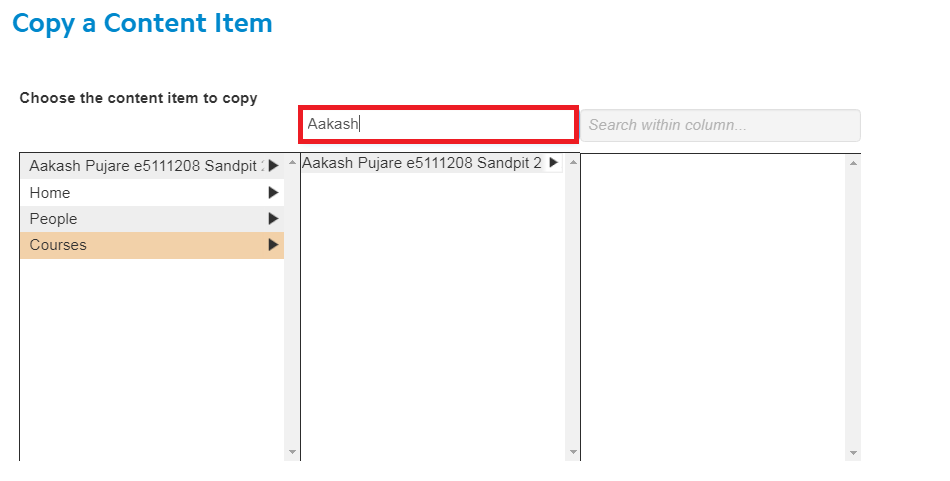Click third column scrollbar down arrow
Image resolution: width=950 pixels, height=481 pixels.
pos(854,452)
